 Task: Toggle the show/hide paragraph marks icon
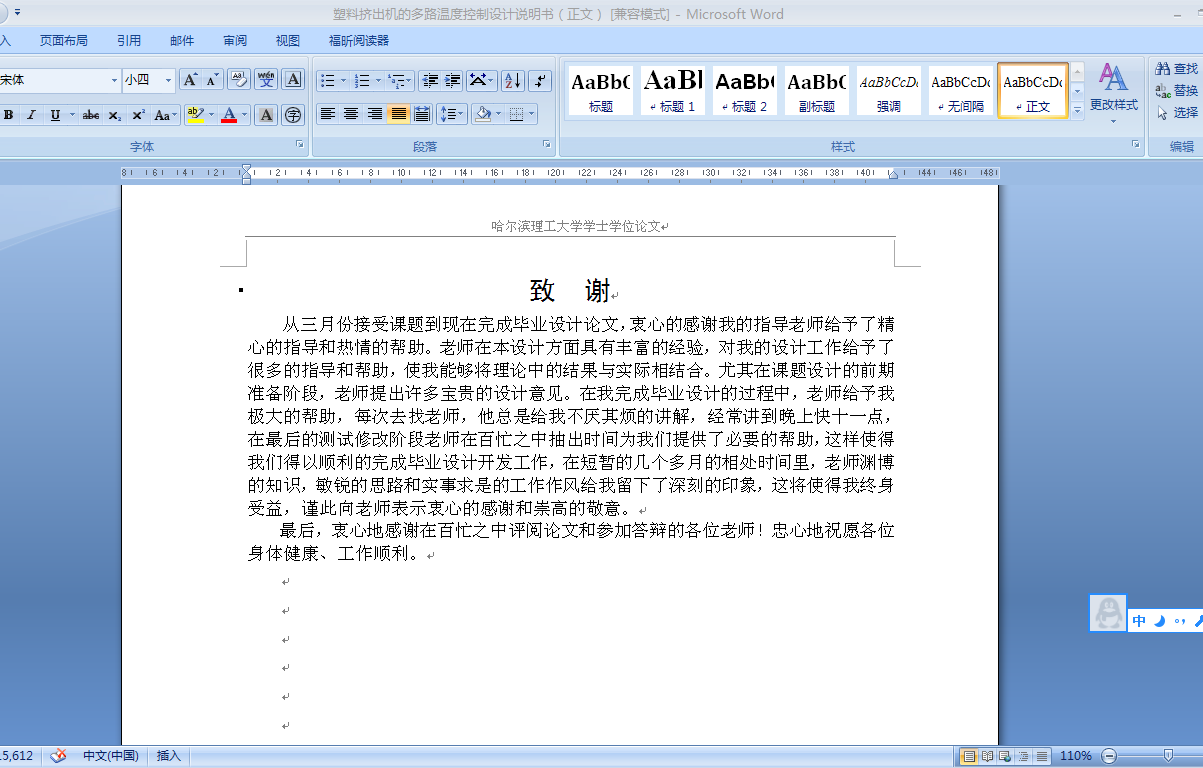pos(540,80)
